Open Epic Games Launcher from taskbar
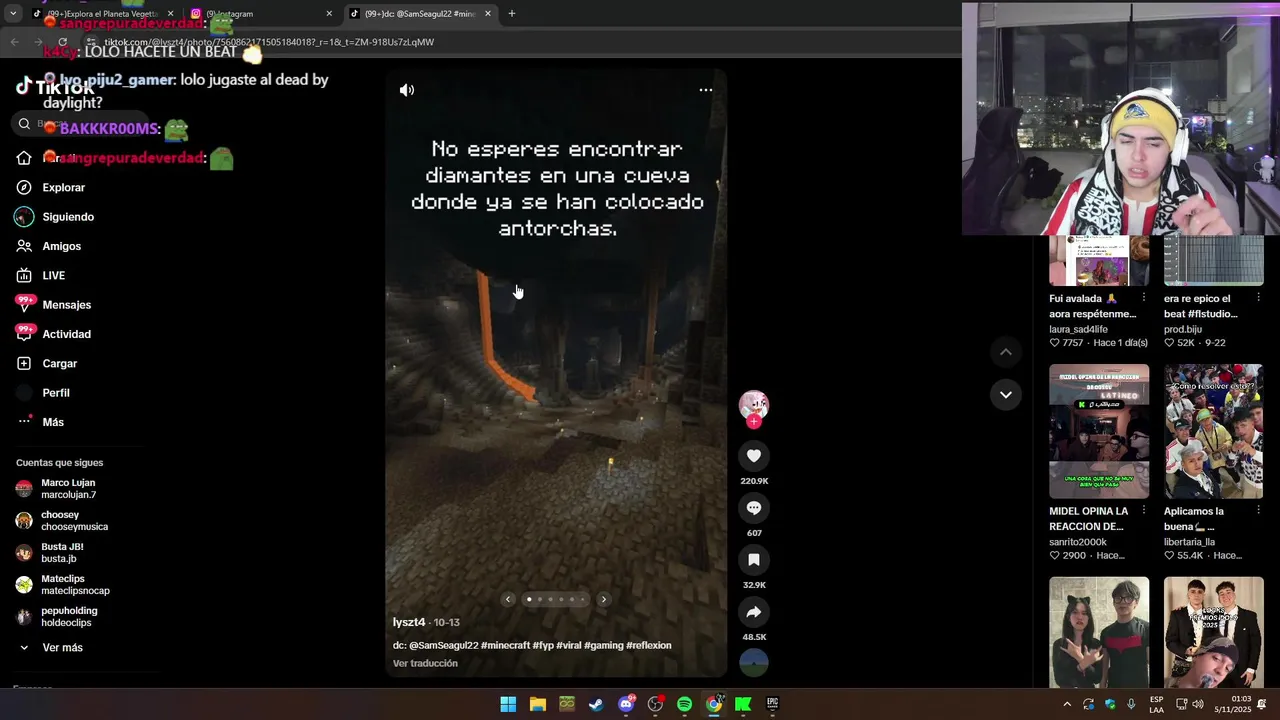This screenshot has height=720, width=1280. click(x=772, y=704)
